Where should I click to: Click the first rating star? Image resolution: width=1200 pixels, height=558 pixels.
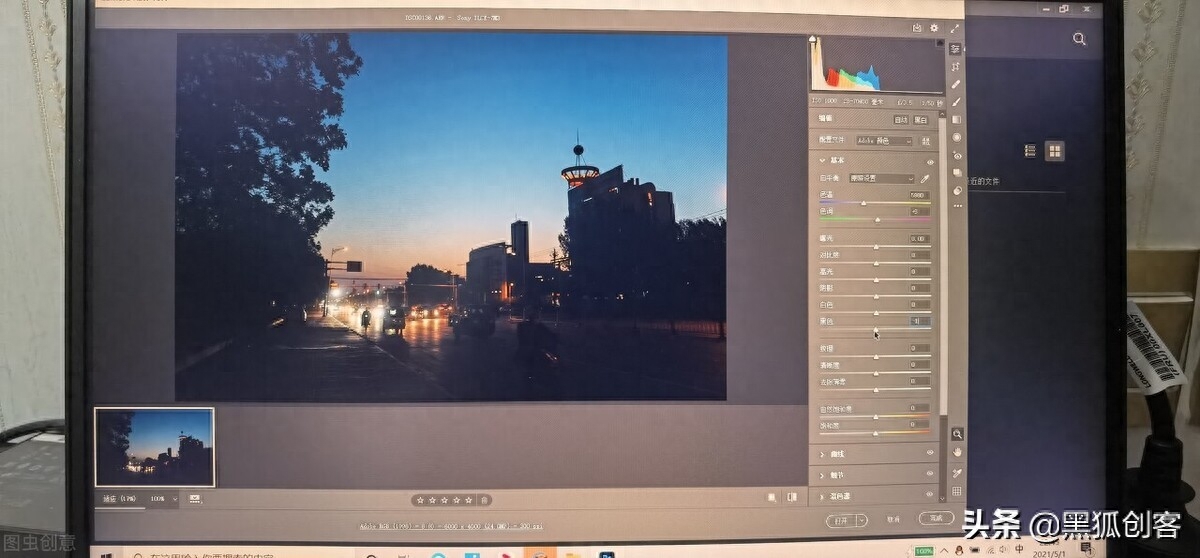pos(420,499)
